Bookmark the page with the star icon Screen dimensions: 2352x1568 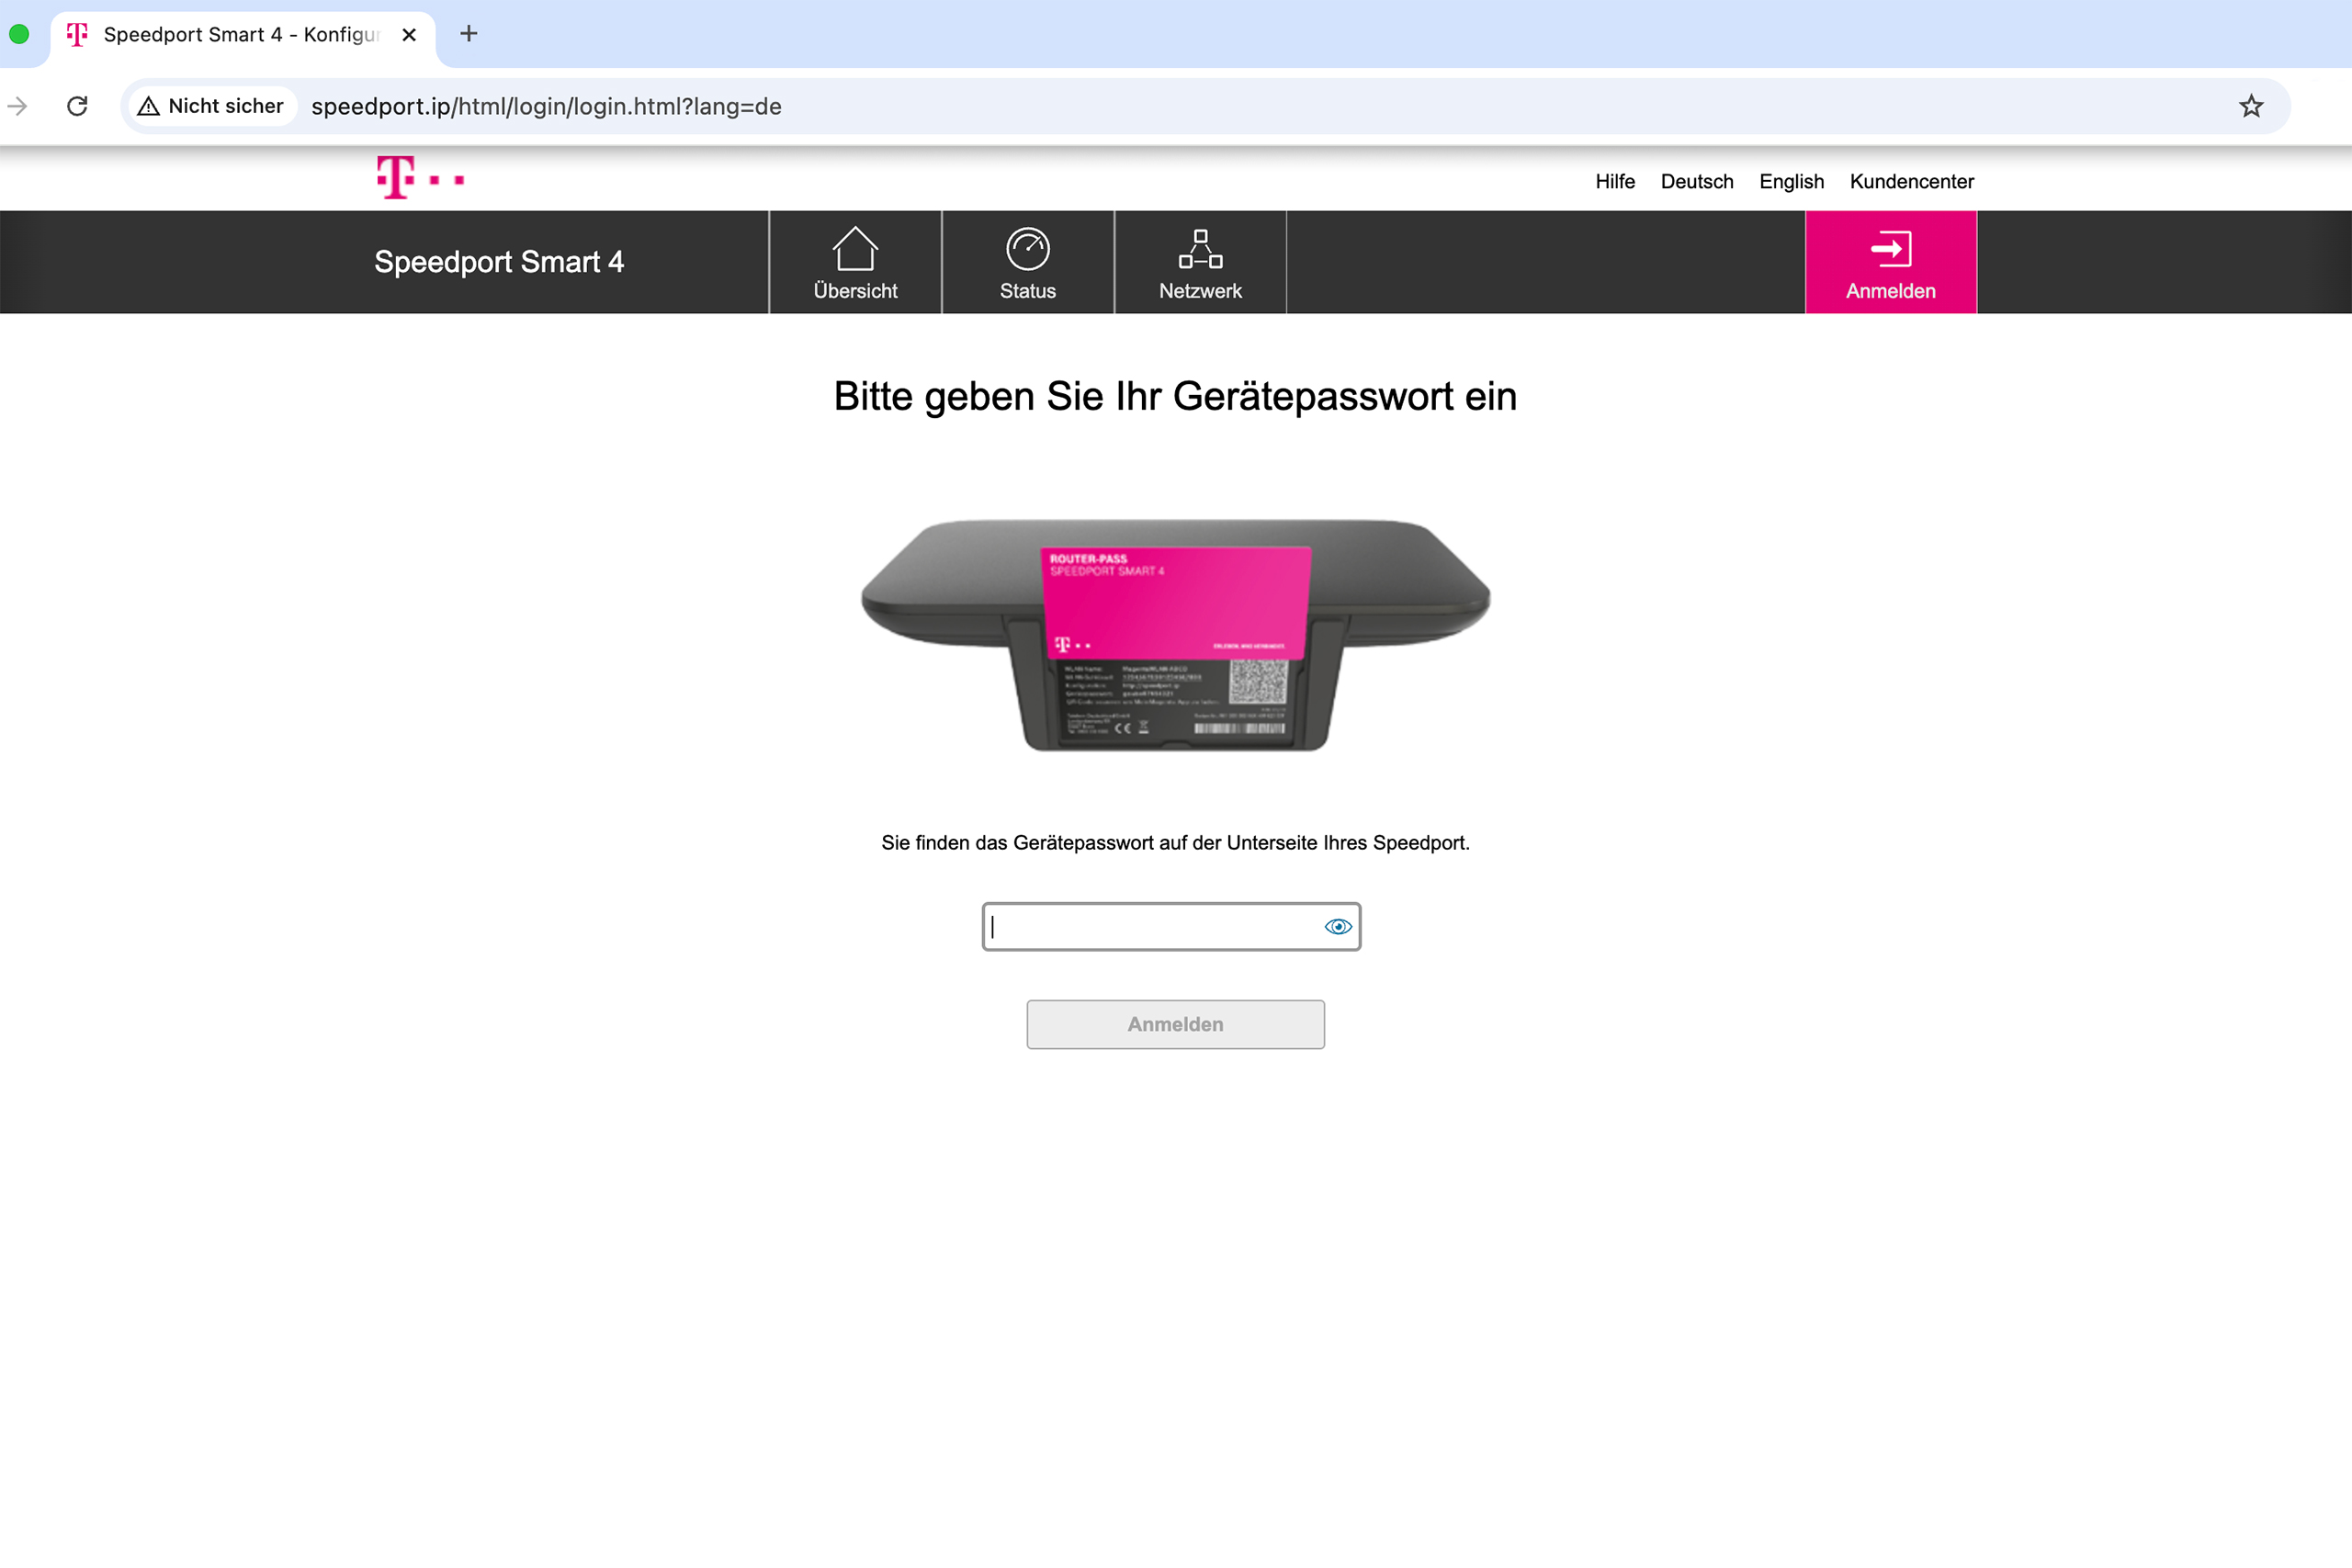tap(2250, 106)
